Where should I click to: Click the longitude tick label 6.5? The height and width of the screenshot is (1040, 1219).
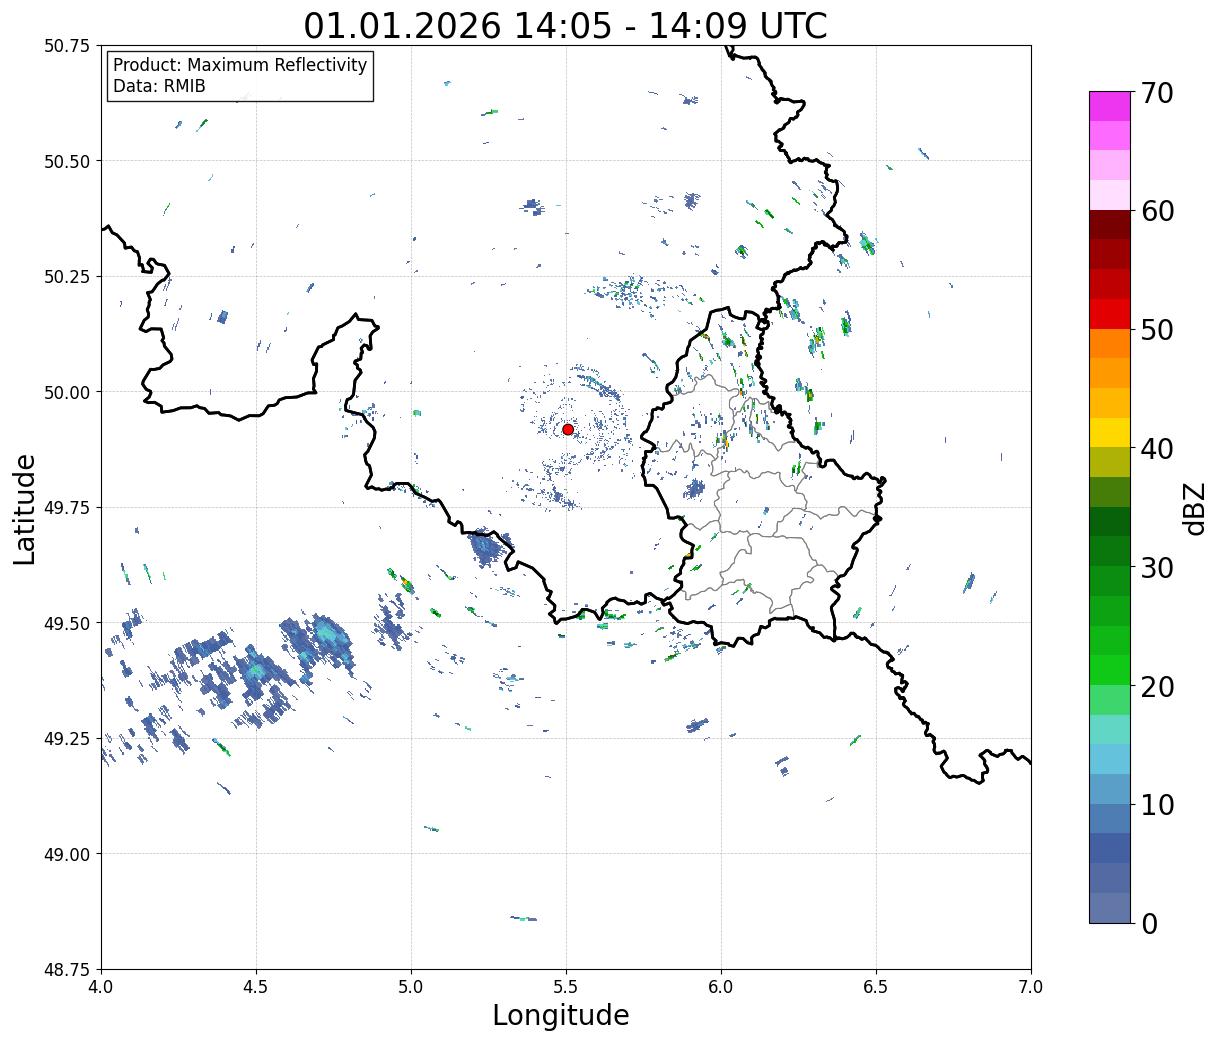[876, 987]
